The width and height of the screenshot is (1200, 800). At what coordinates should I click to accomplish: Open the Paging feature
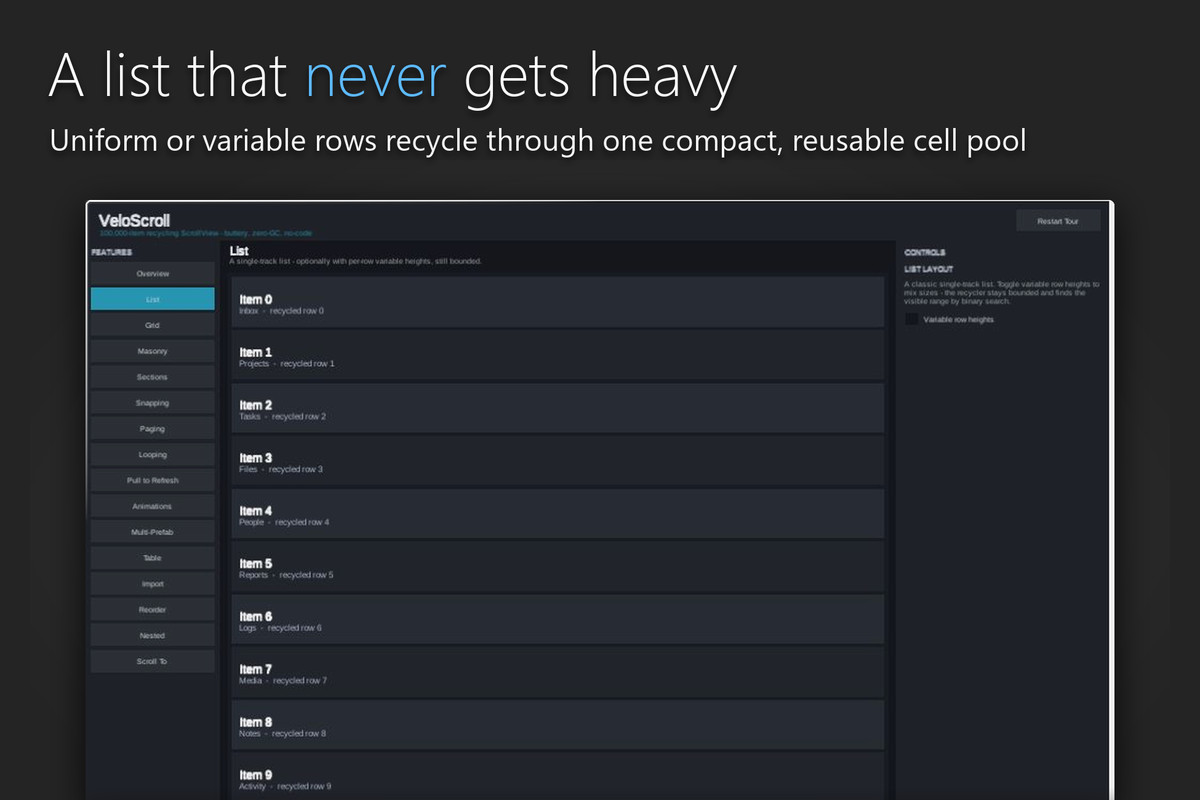coord(153,429)
